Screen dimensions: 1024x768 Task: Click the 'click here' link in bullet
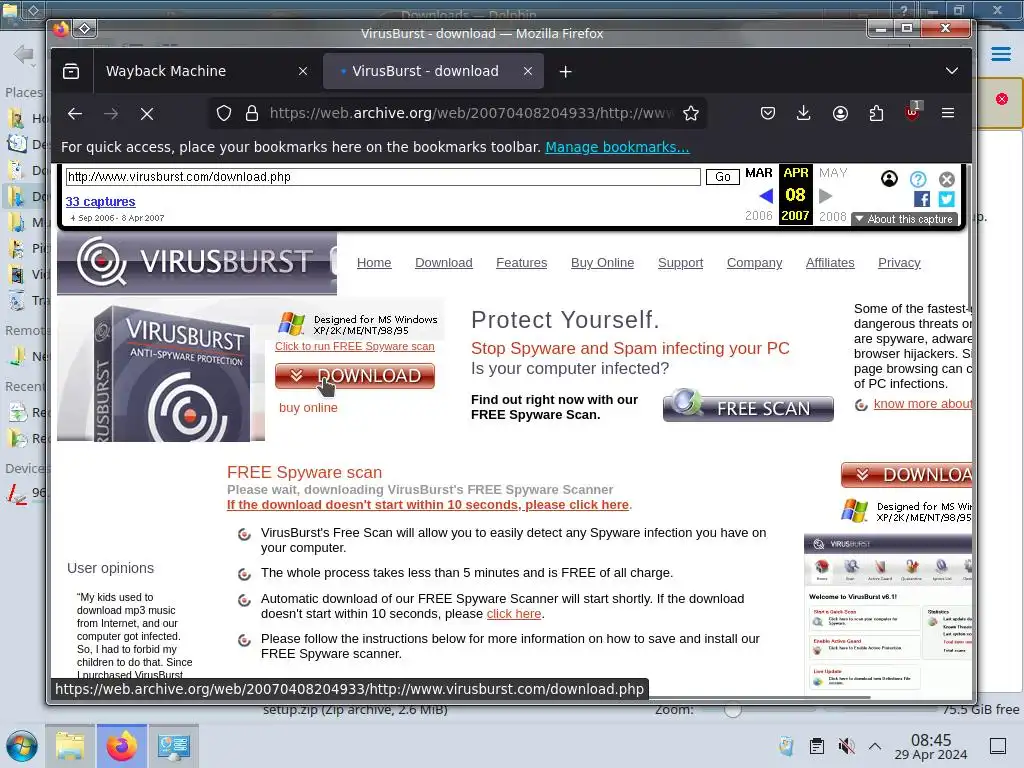tap(514, 614)
